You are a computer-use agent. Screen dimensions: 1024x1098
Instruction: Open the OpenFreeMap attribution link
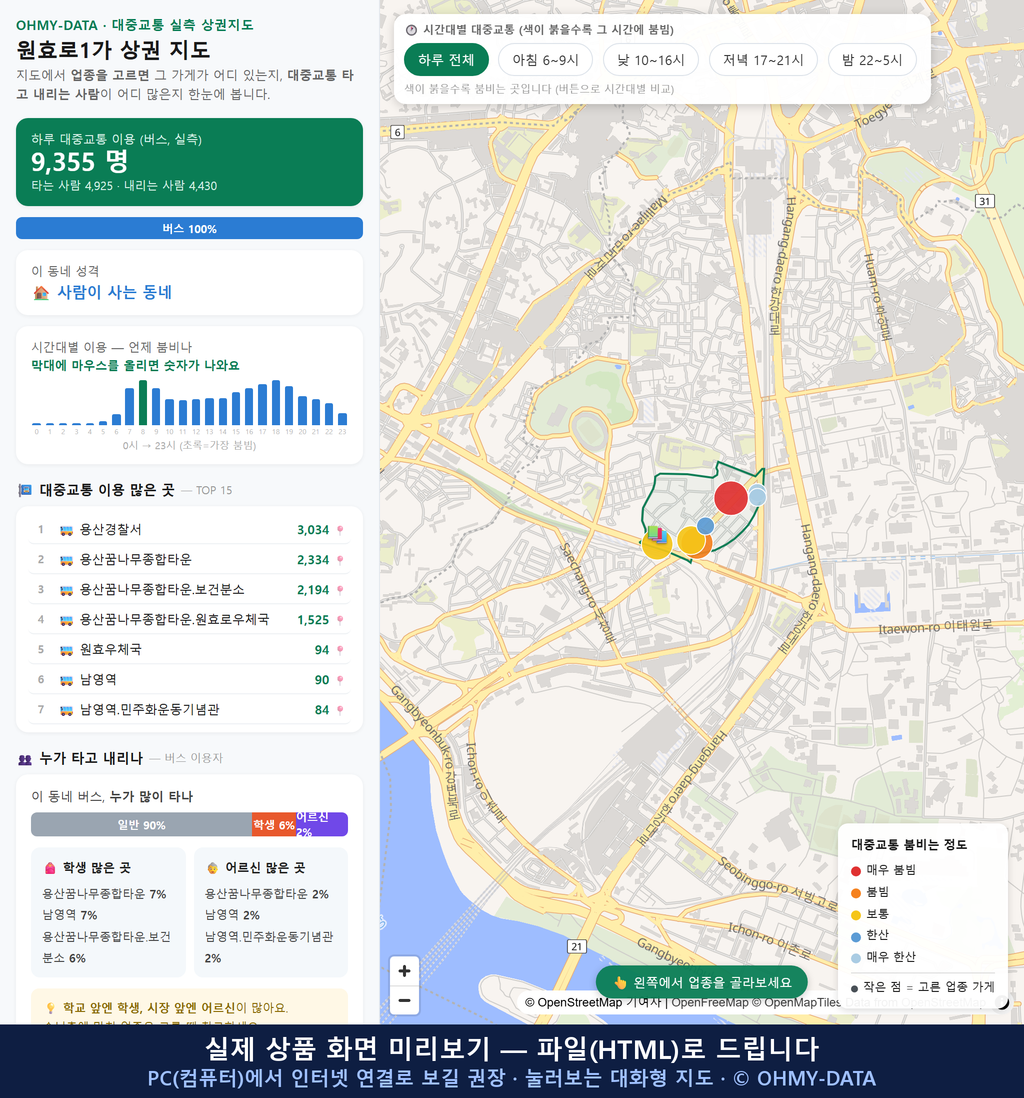[x=710, y=1002]
